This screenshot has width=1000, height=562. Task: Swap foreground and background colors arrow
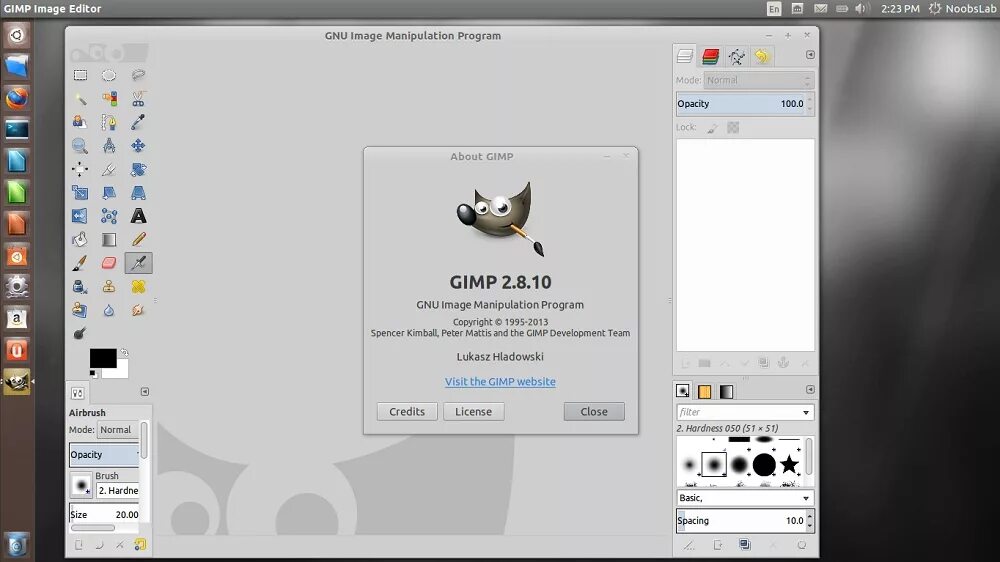(x=124, y=352)
